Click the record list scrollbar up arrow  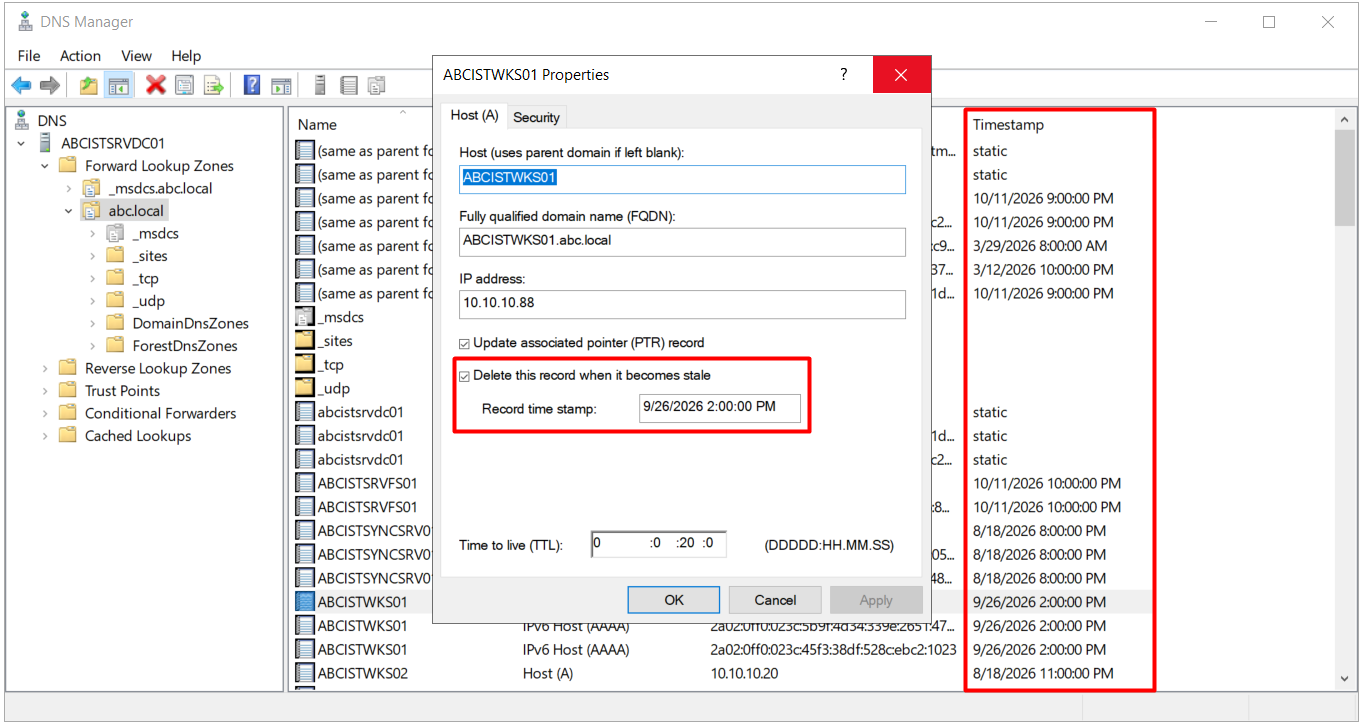point(1345,121)
